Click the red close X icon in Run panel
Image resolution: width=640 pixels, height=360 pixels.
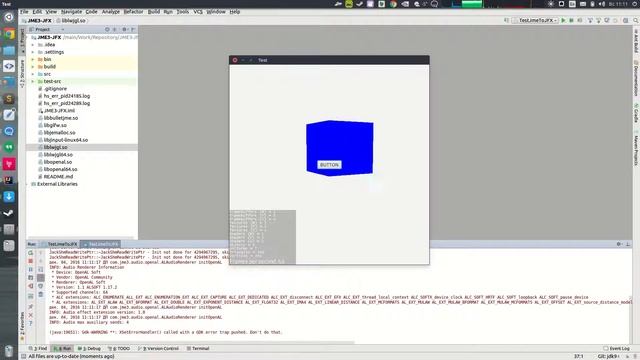[x=31, y=315]
